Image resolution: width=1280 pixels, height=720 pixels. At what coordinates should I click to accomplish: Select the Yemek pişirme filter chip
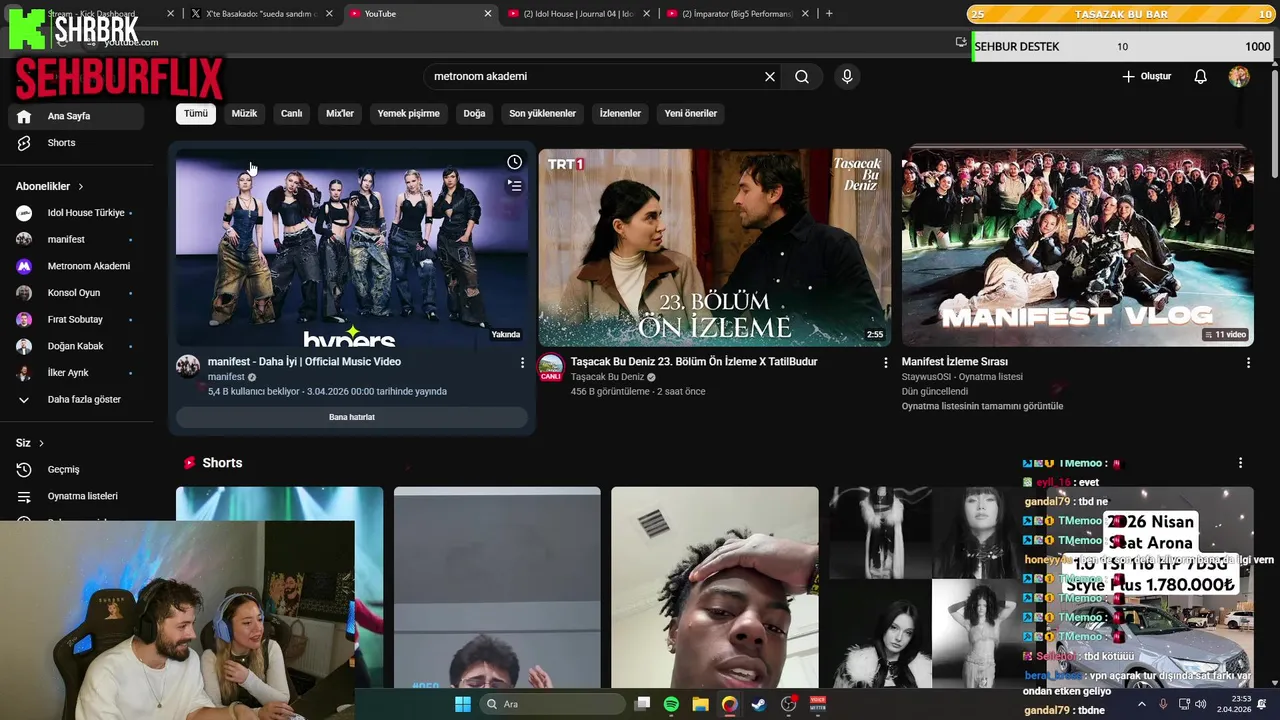coord(408,113)
